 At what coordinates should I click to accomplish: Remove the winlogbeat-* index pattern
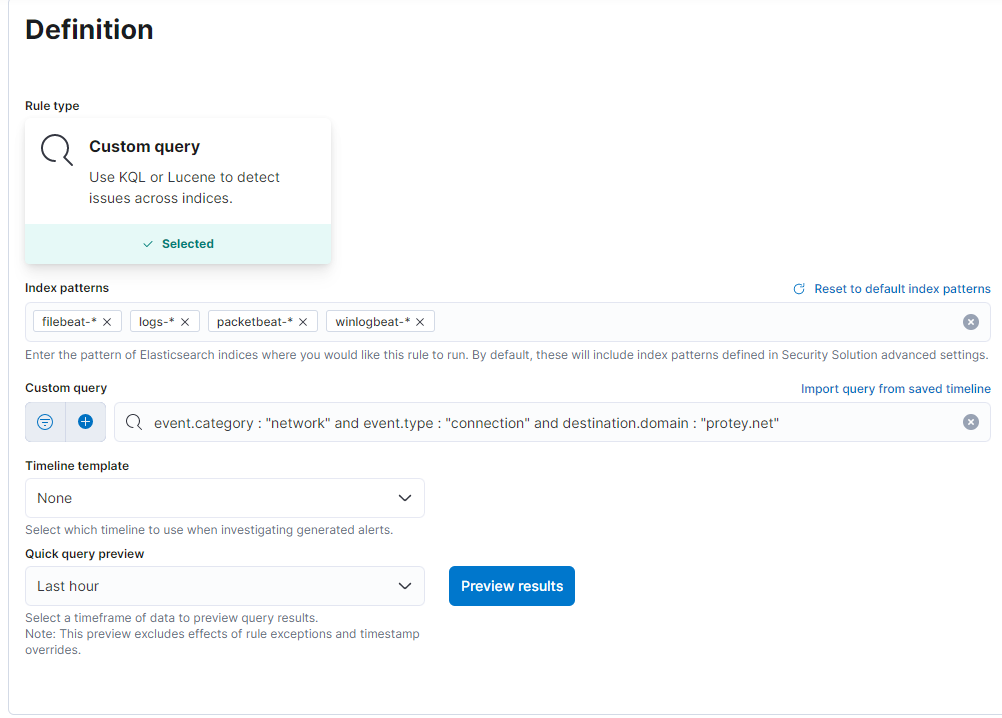(x=420, y=322)
